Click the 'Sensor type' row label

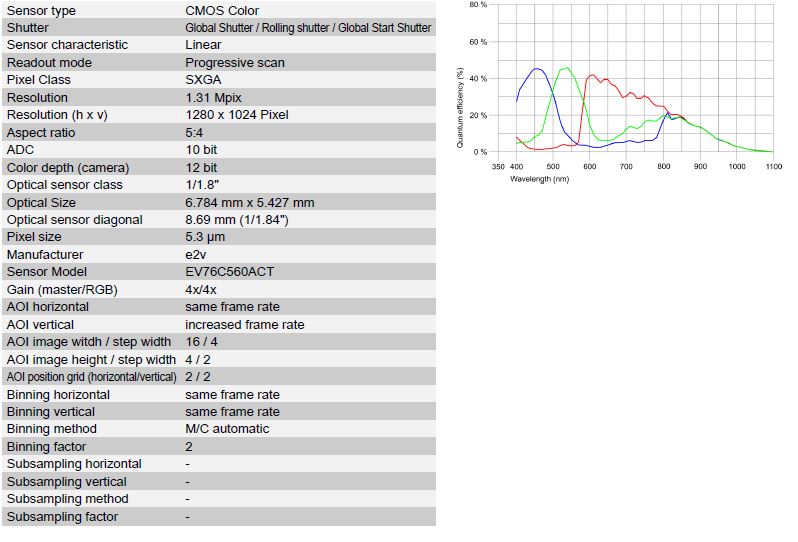pyautogui.click(x=41, y=10)
